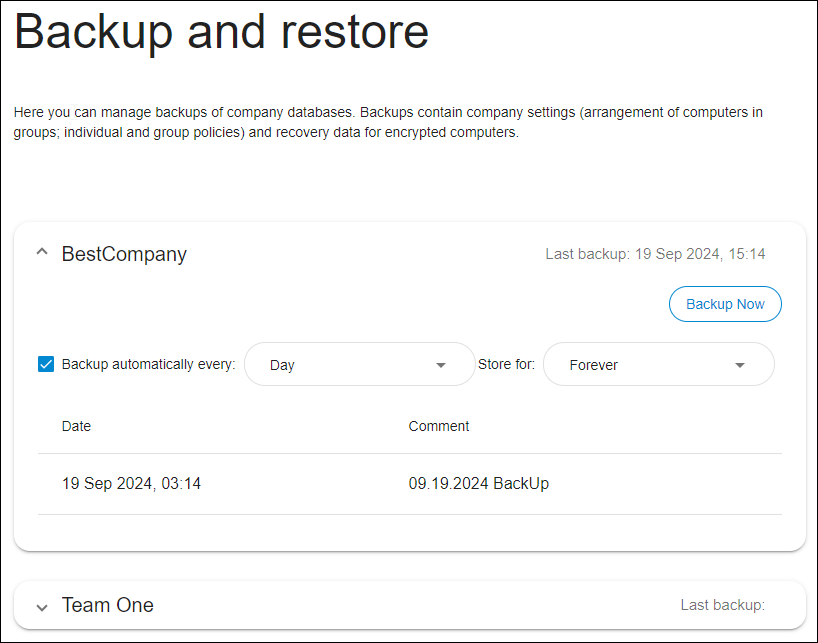
Task: Click the Day dropdown arrow icon
Action: click(x=441, y=365)
